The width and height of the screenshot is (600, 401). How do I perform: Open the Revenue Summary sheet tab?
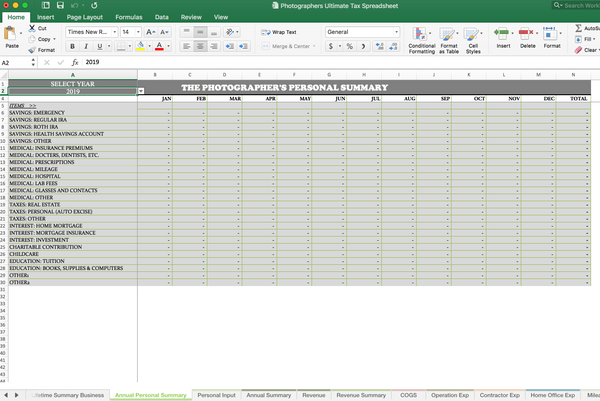[x=361, y=395]
